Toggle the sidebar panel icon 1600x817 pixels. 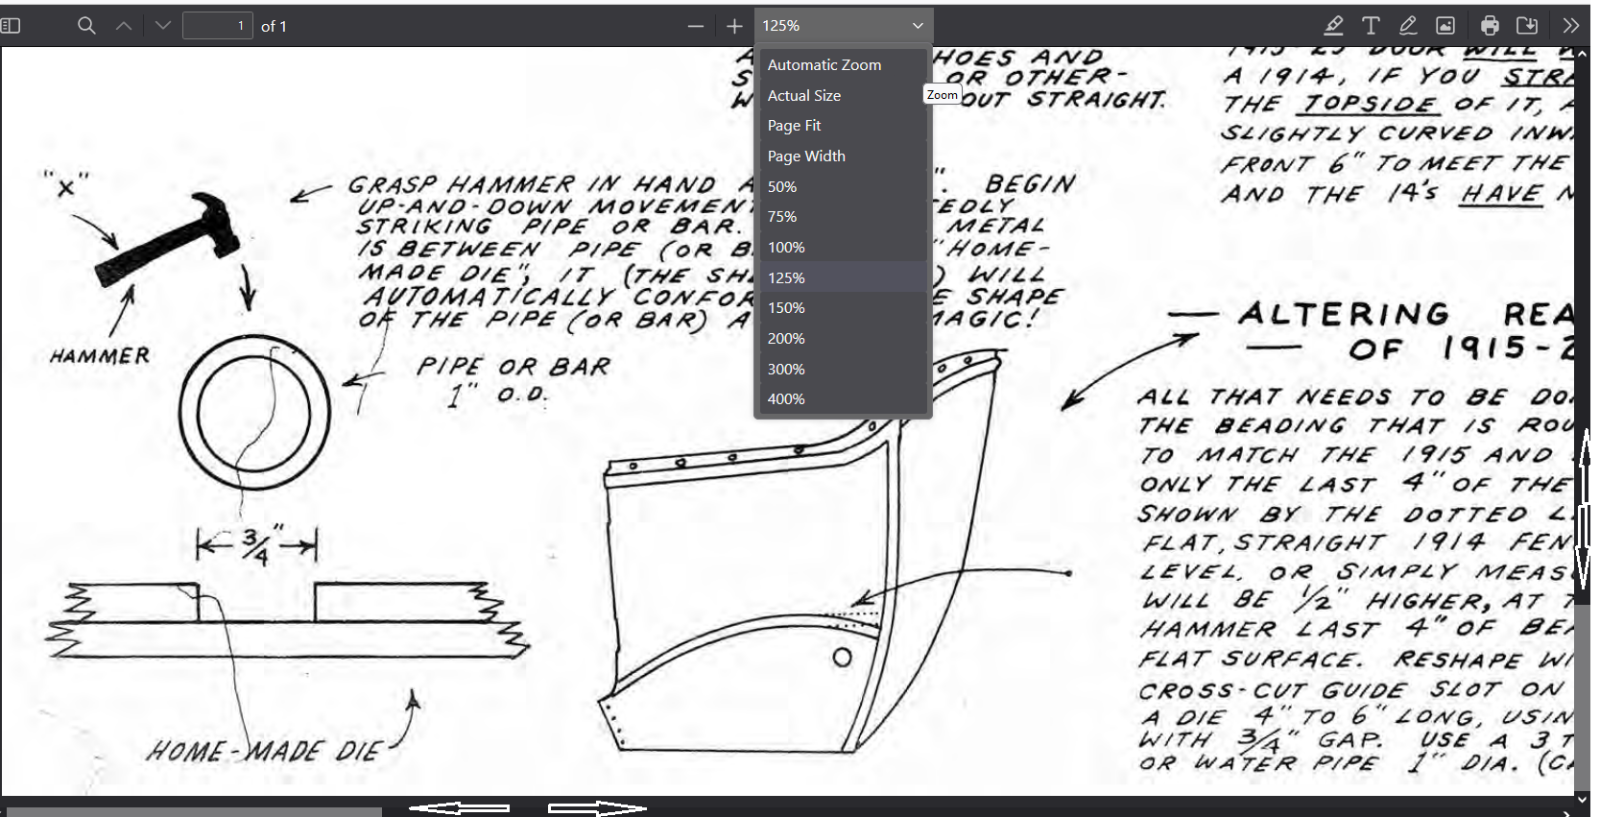coord(11,26)
